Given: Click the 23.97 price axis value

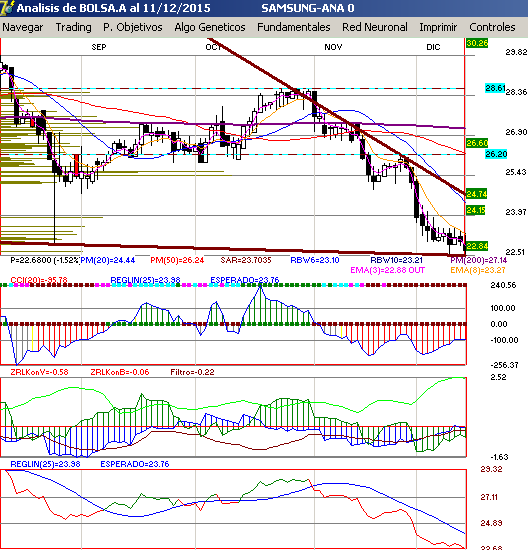Looking at the screenshot, I should tap(516, 212).
